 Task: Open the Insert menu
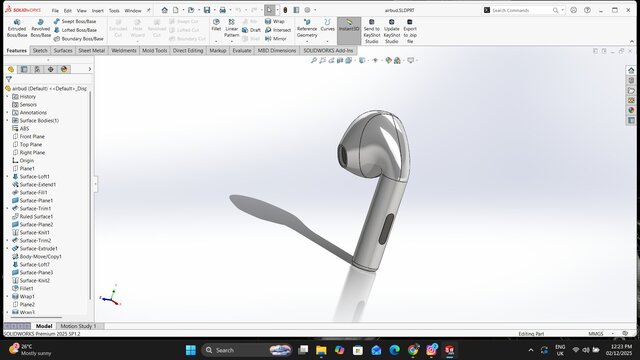(x=98, y=11)
